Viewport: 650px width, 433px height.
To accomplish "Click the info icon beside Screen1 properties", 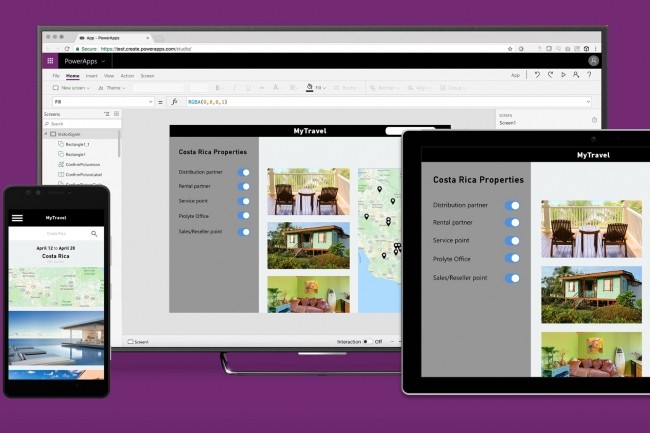I will [x=594, y=120].
